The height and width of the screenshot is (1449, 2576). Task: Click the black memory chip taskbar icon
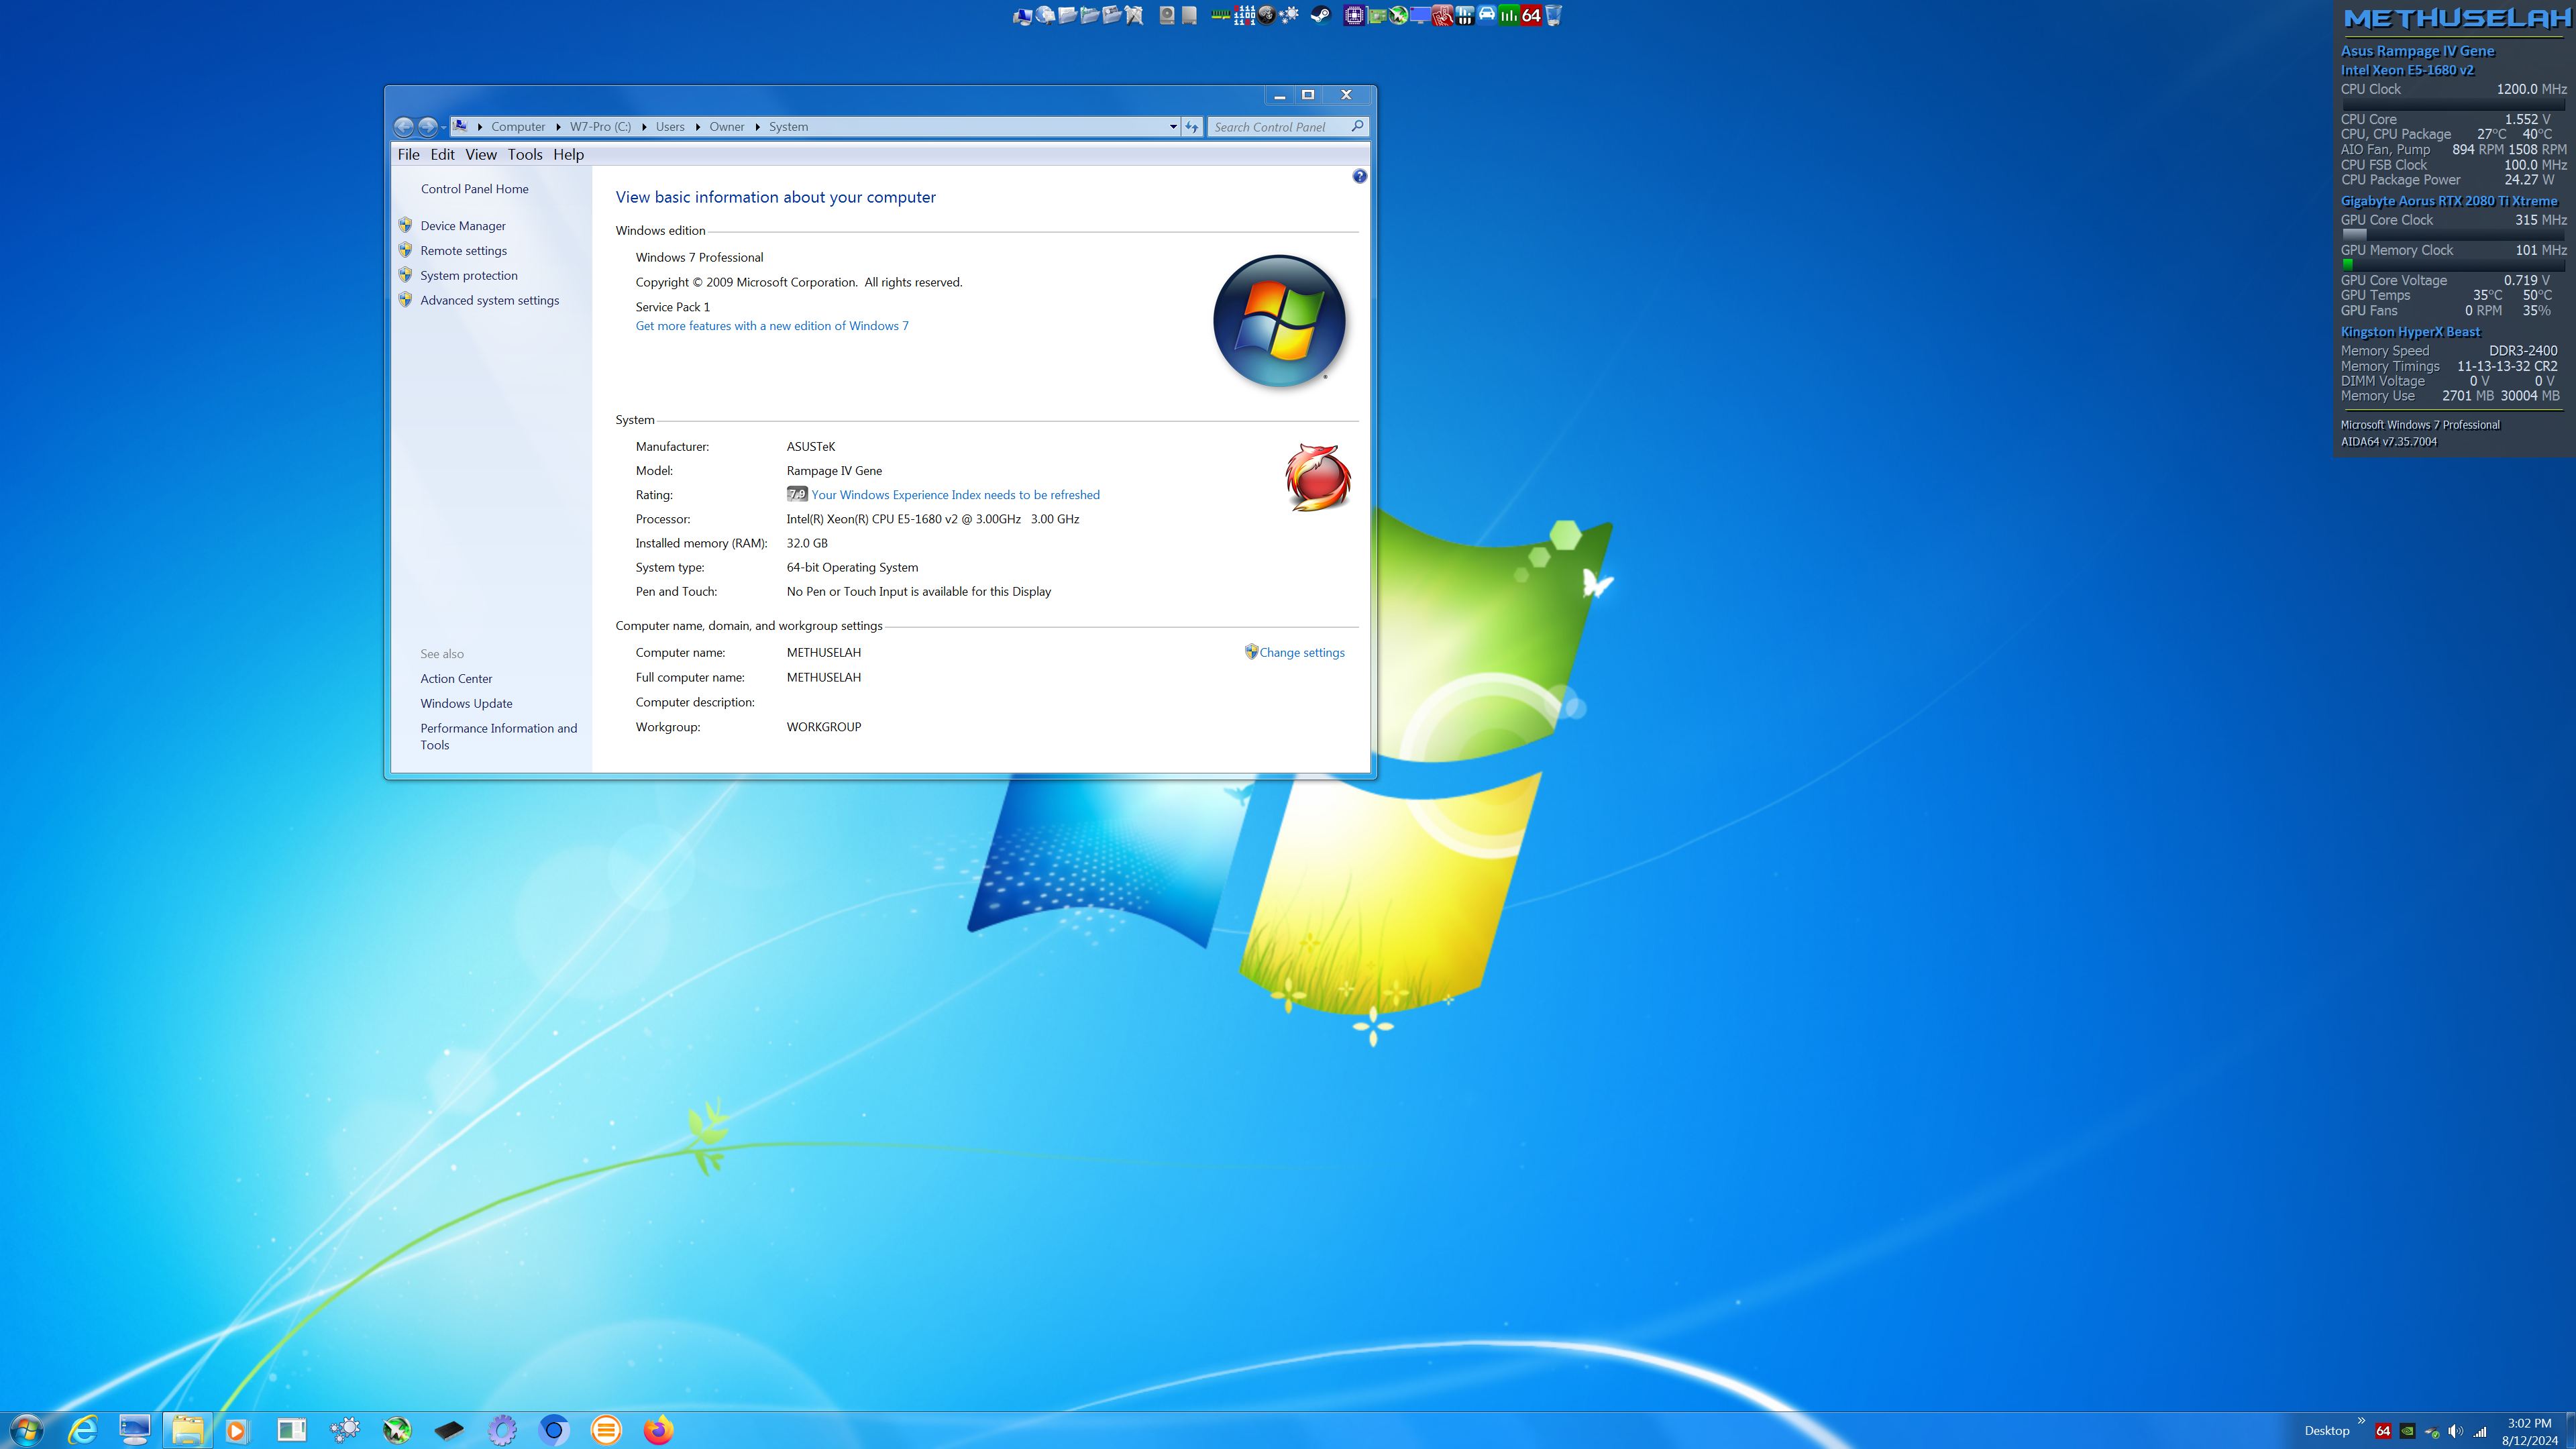tap(449, 1430)
